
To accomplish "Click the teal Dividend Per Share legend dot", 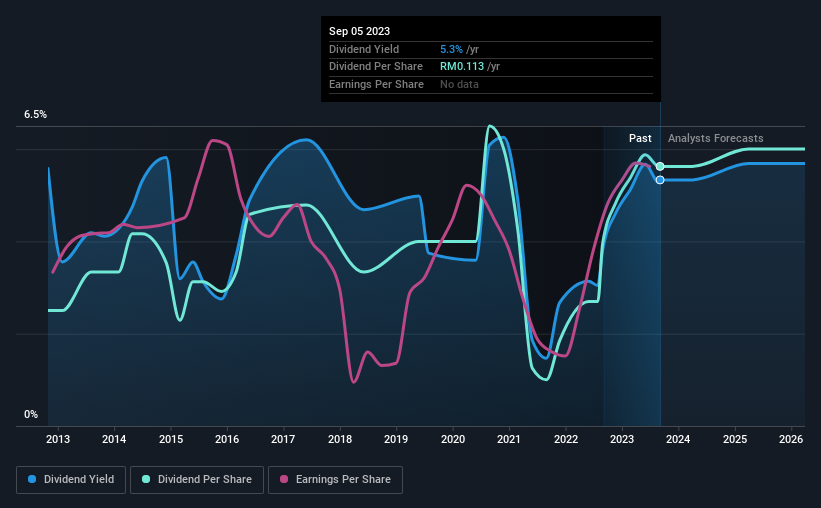I will coord(146,479).
